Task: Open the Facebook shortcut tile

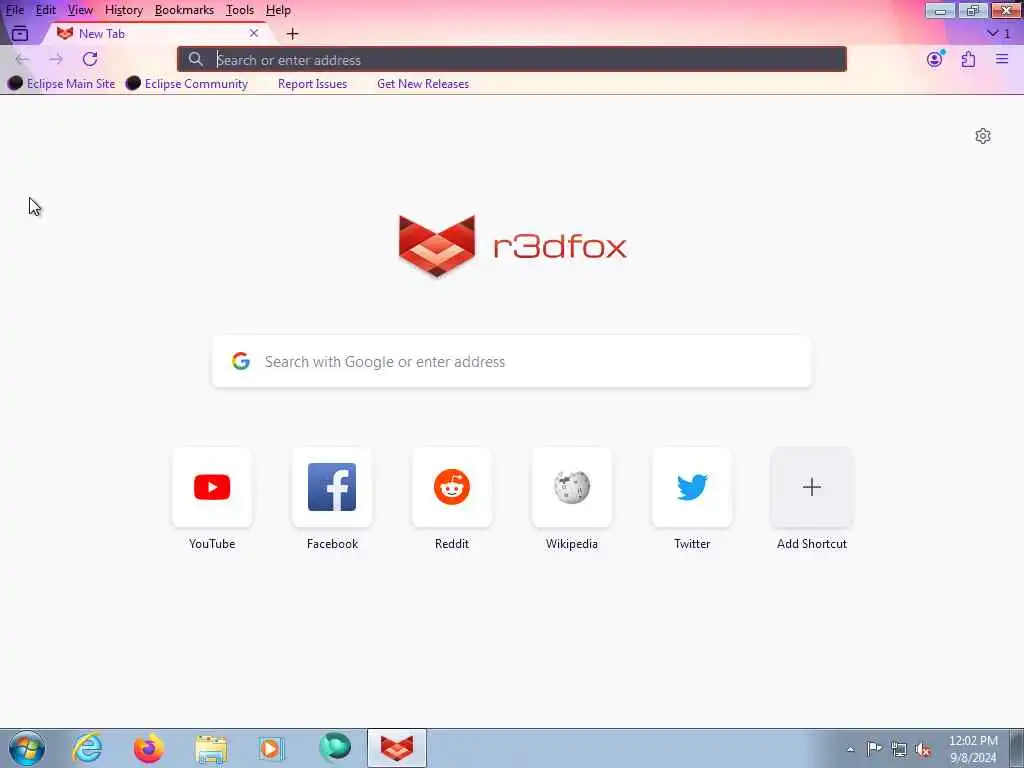Action: 332,487
